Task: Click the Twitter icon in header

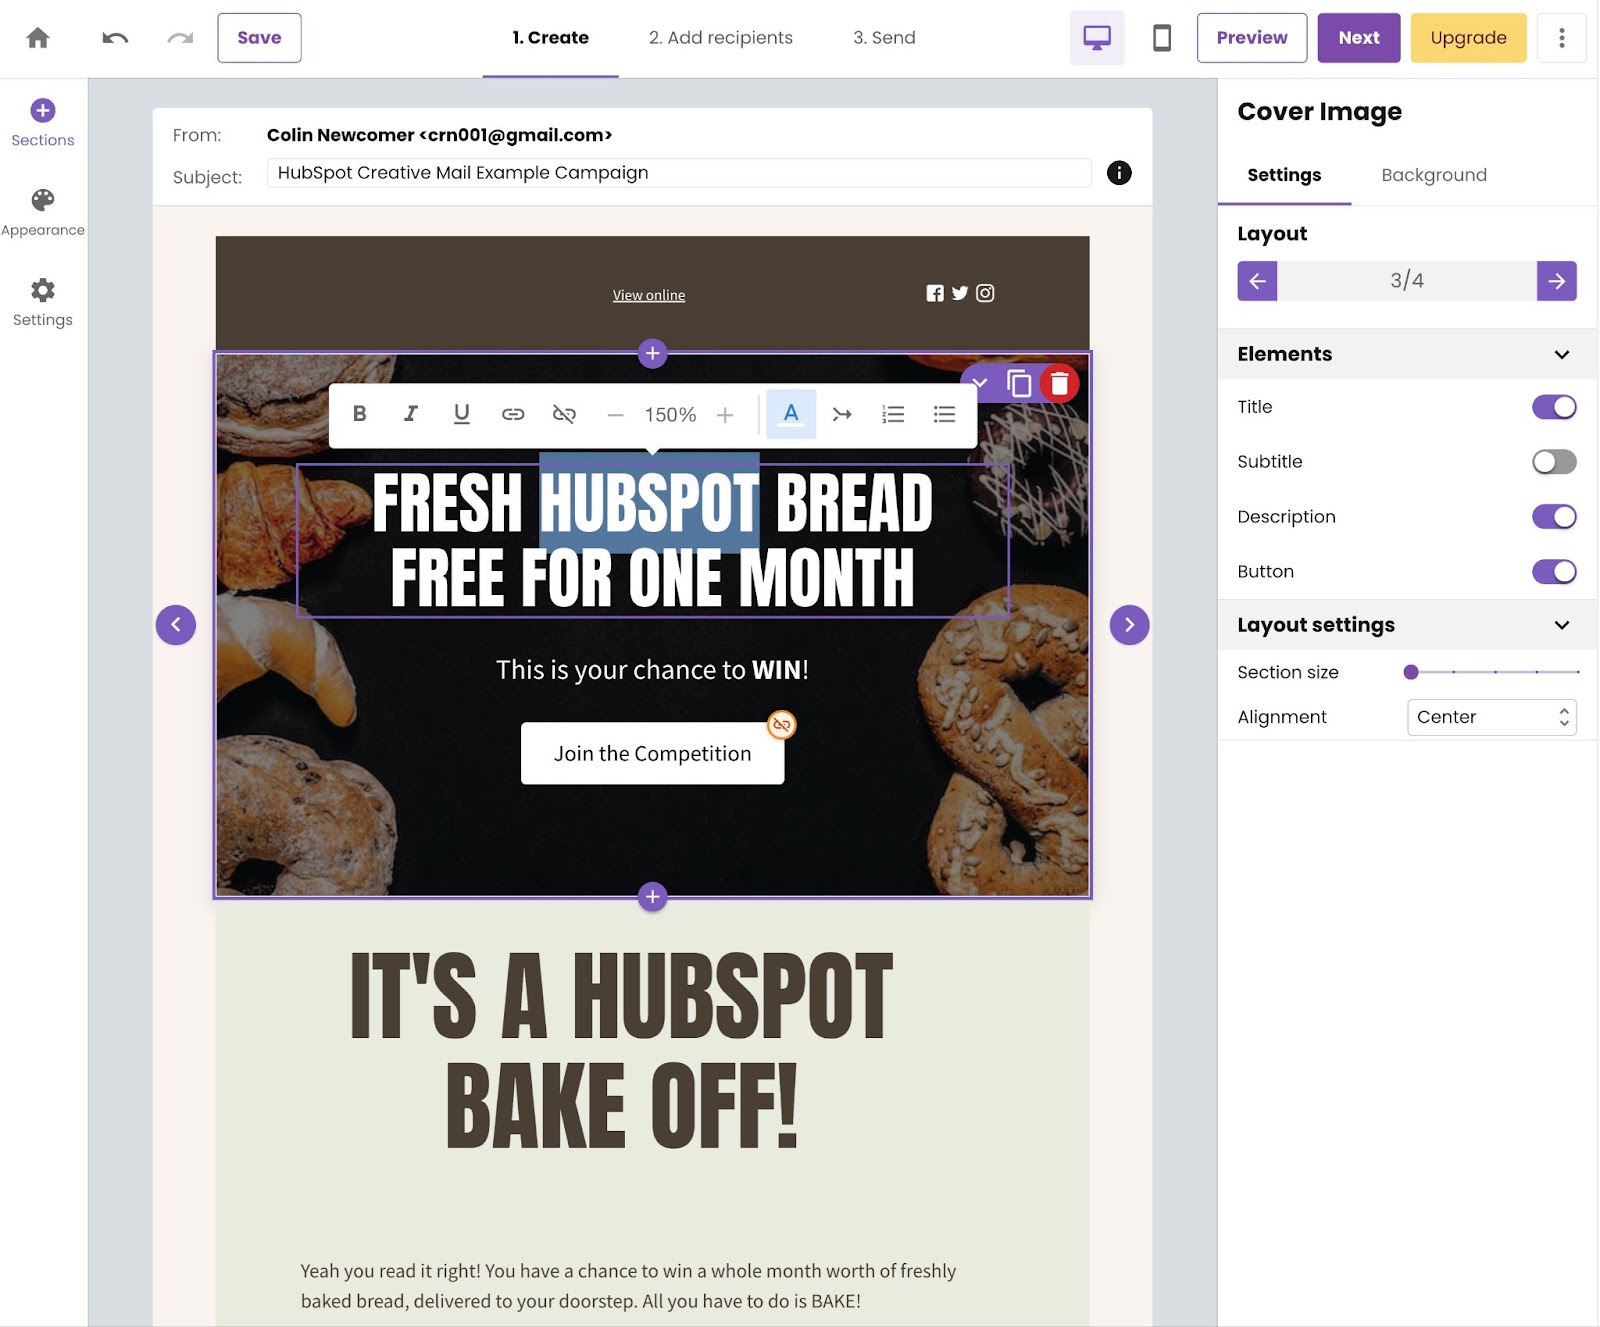Action: (x=960, y=293)
